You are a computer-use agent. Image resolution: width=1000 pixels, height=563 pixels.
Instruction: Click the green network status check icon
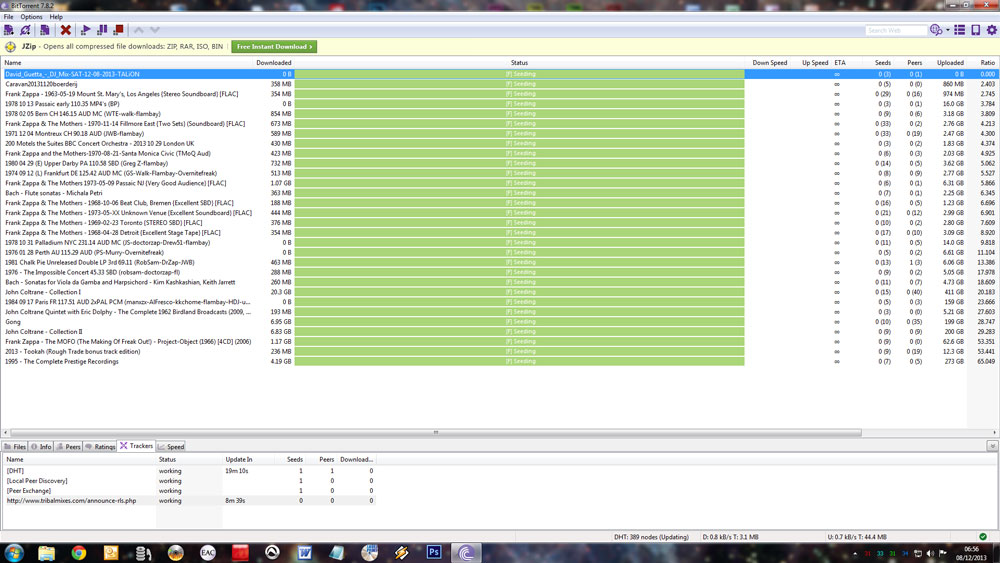[x=983, y=537]
